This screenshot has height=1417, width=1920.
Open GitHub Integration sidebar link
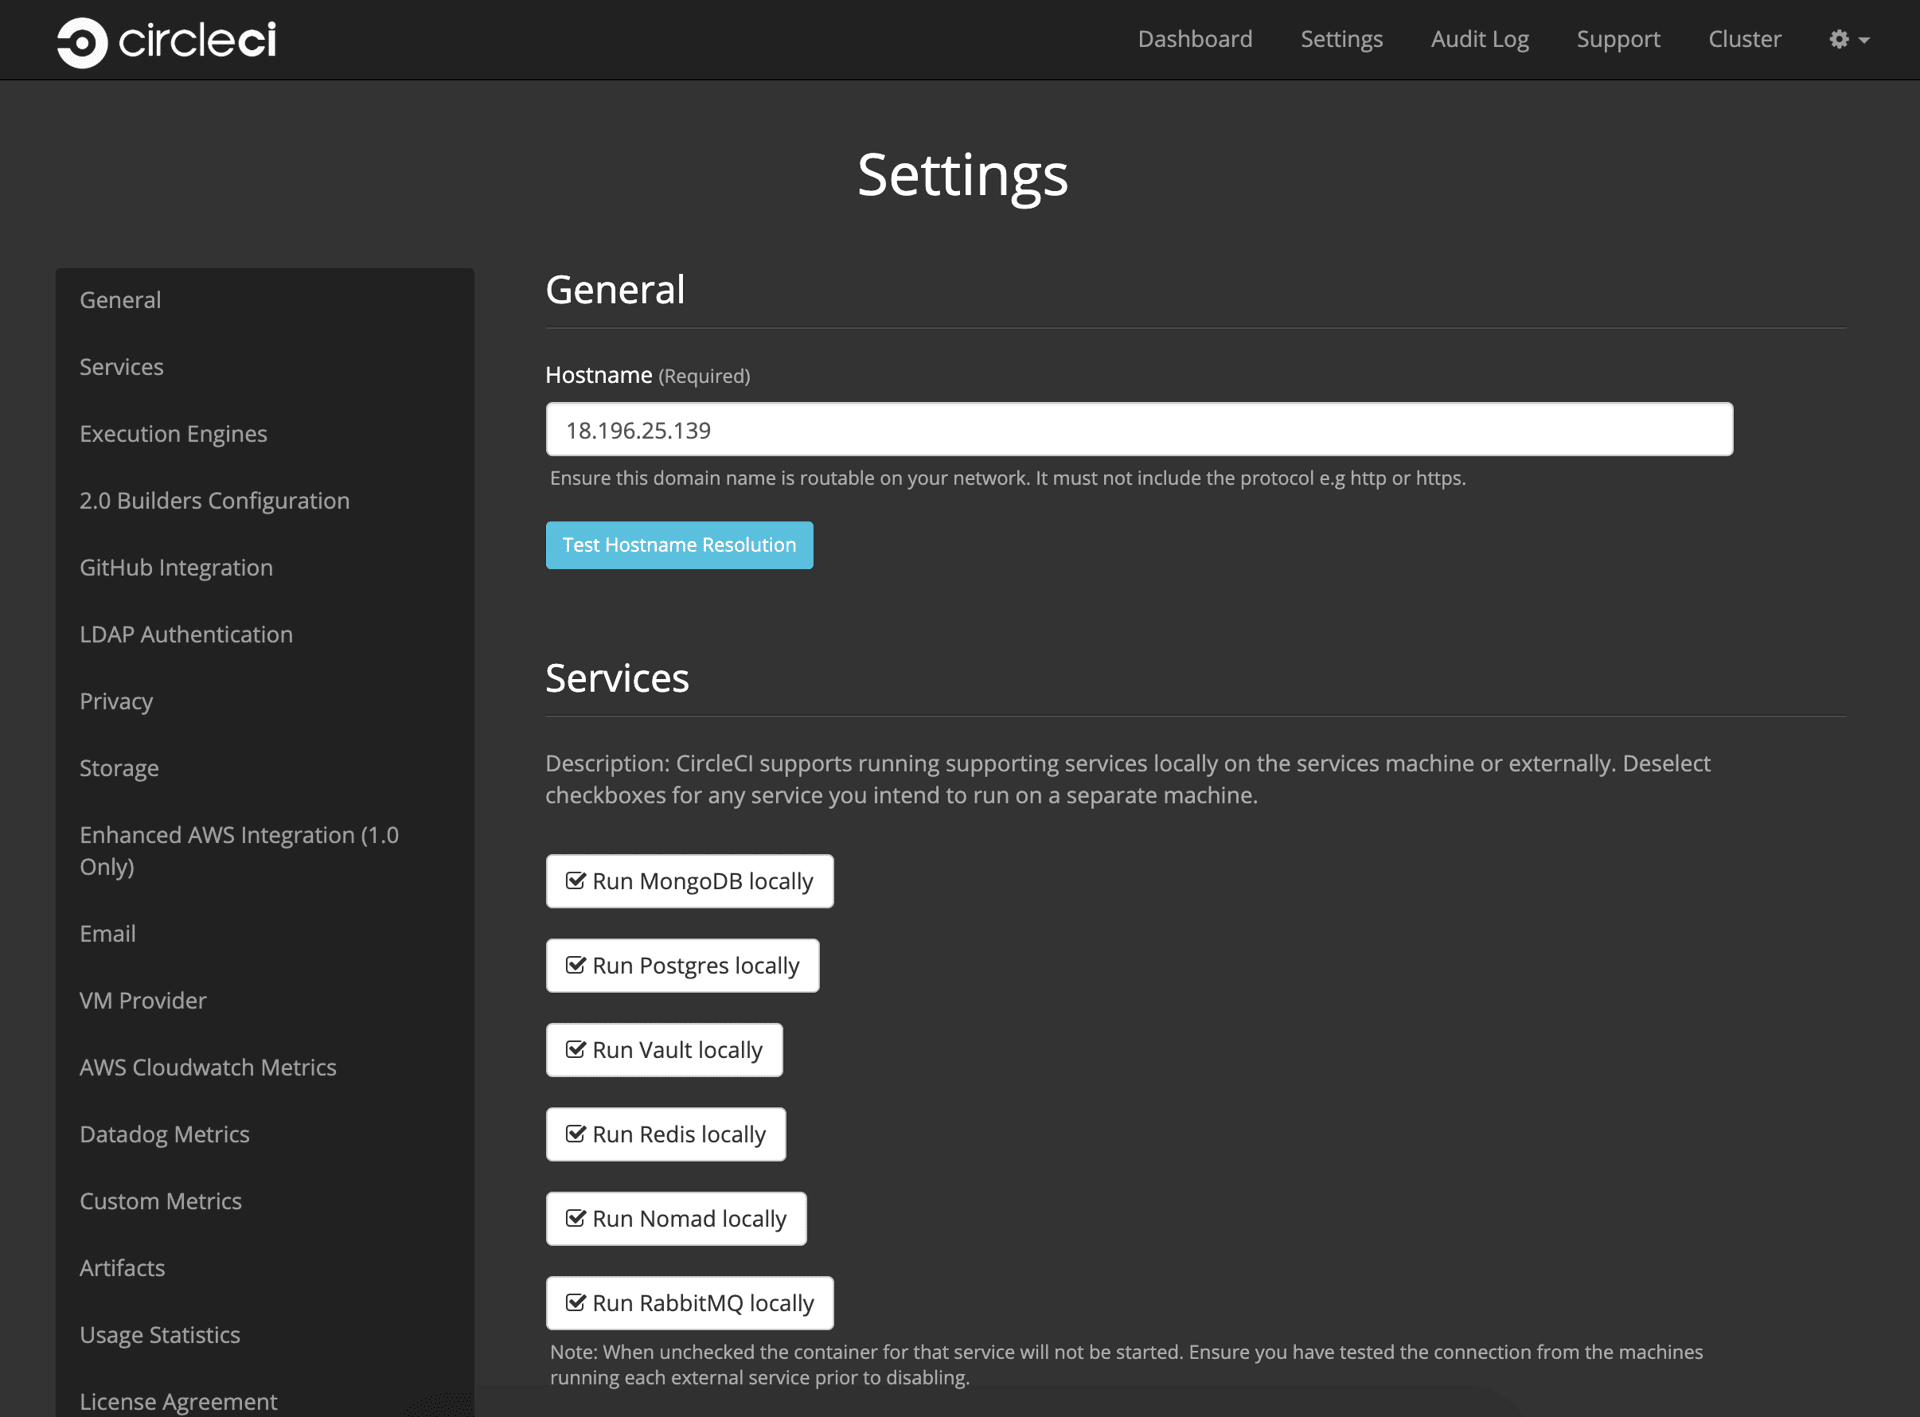click(176, 568)
